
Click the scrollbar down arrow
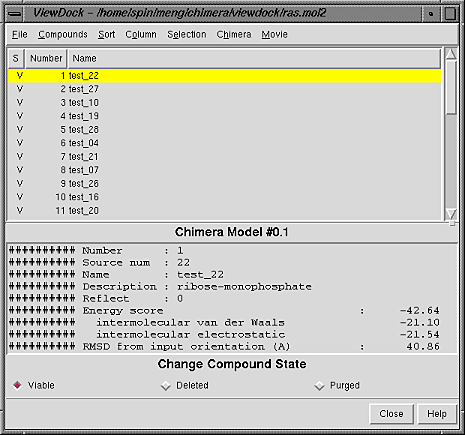point(451,214)
